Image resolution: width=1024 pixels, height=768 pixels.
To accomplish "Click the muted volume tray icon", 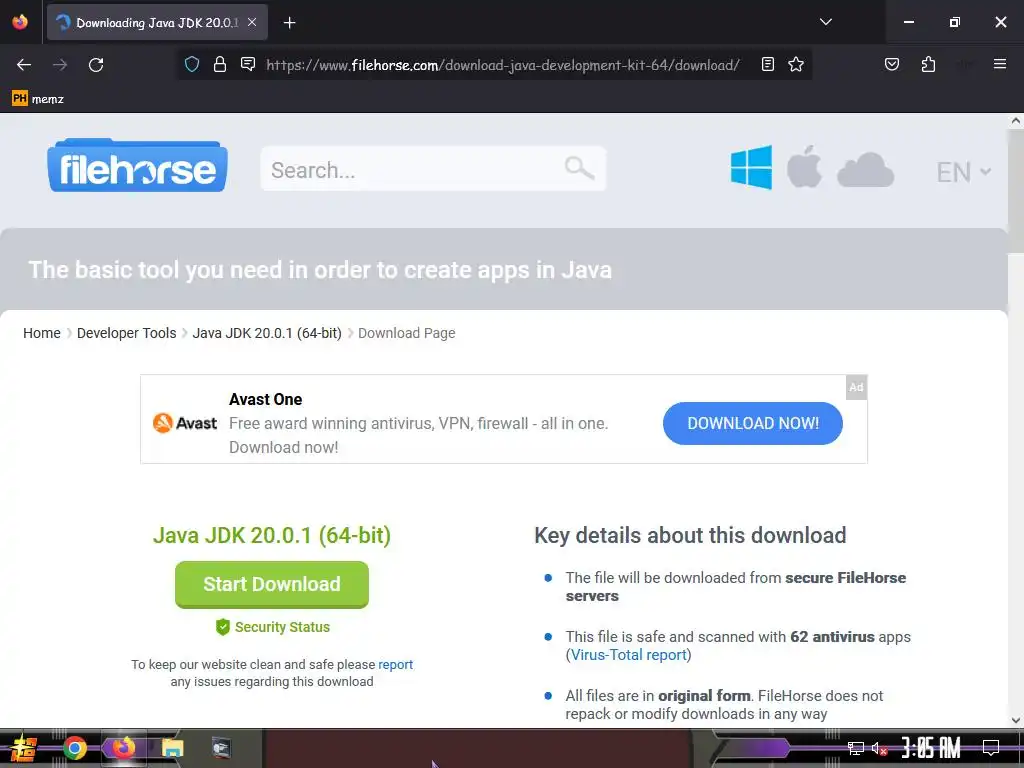I will click(879, 748).
